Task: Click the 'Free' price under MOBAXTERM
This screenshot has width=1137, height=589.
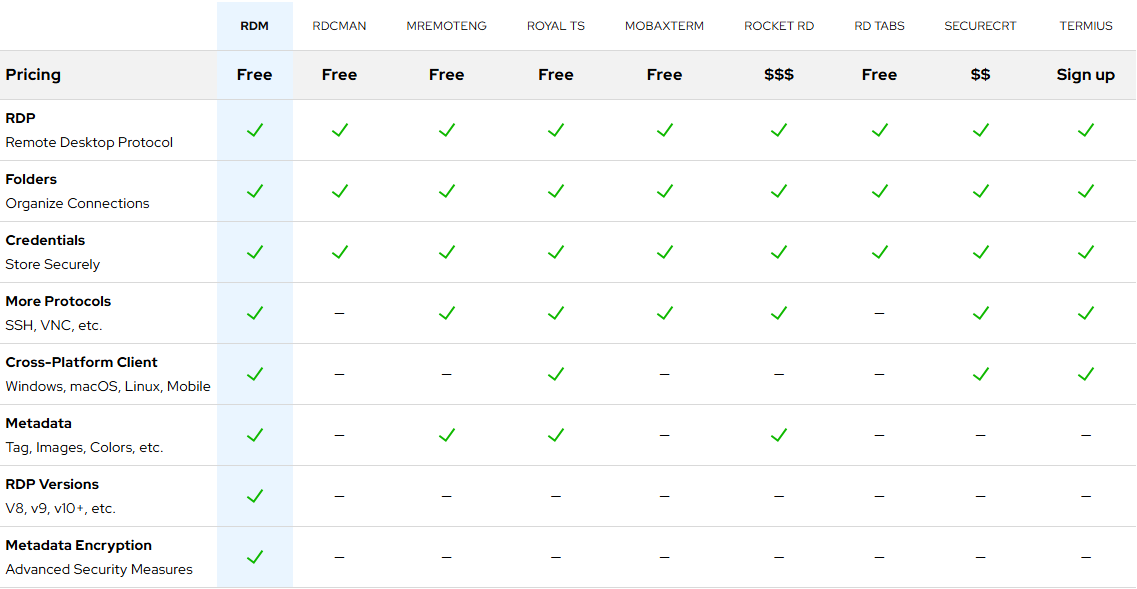Action: 664,75
